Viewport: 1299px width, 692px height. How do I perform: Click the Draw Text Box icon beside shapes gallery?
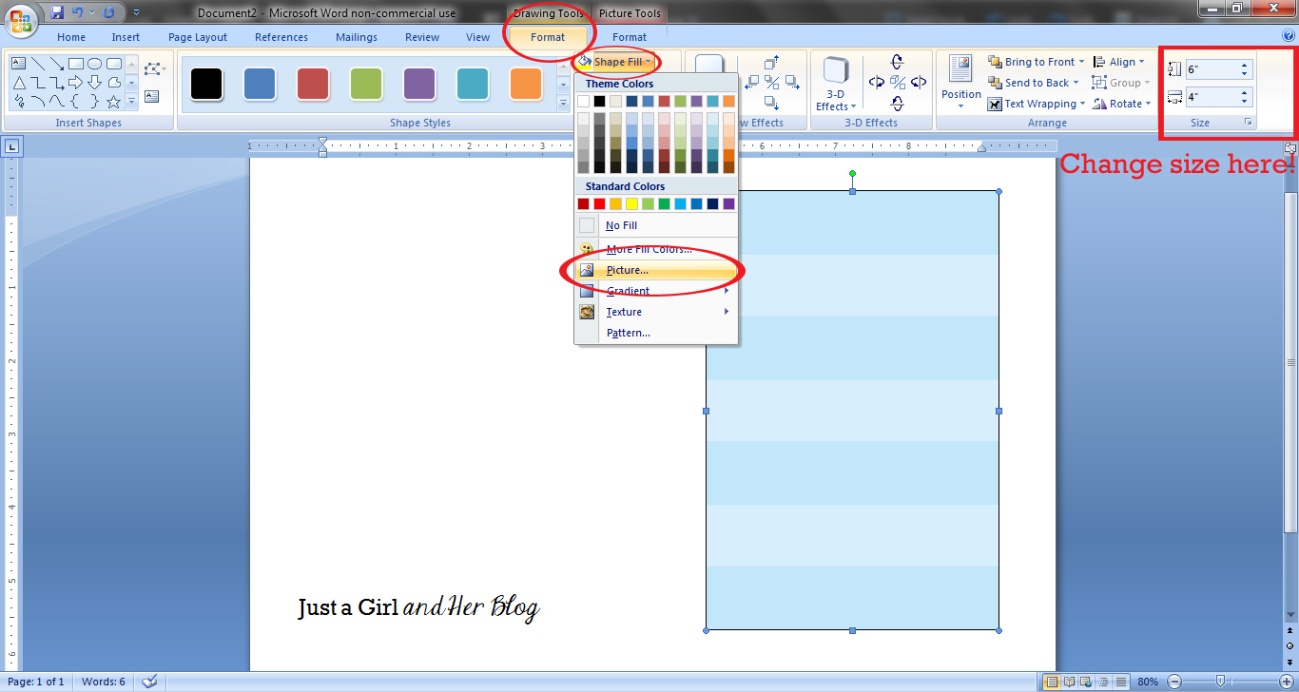coord(152,97)
